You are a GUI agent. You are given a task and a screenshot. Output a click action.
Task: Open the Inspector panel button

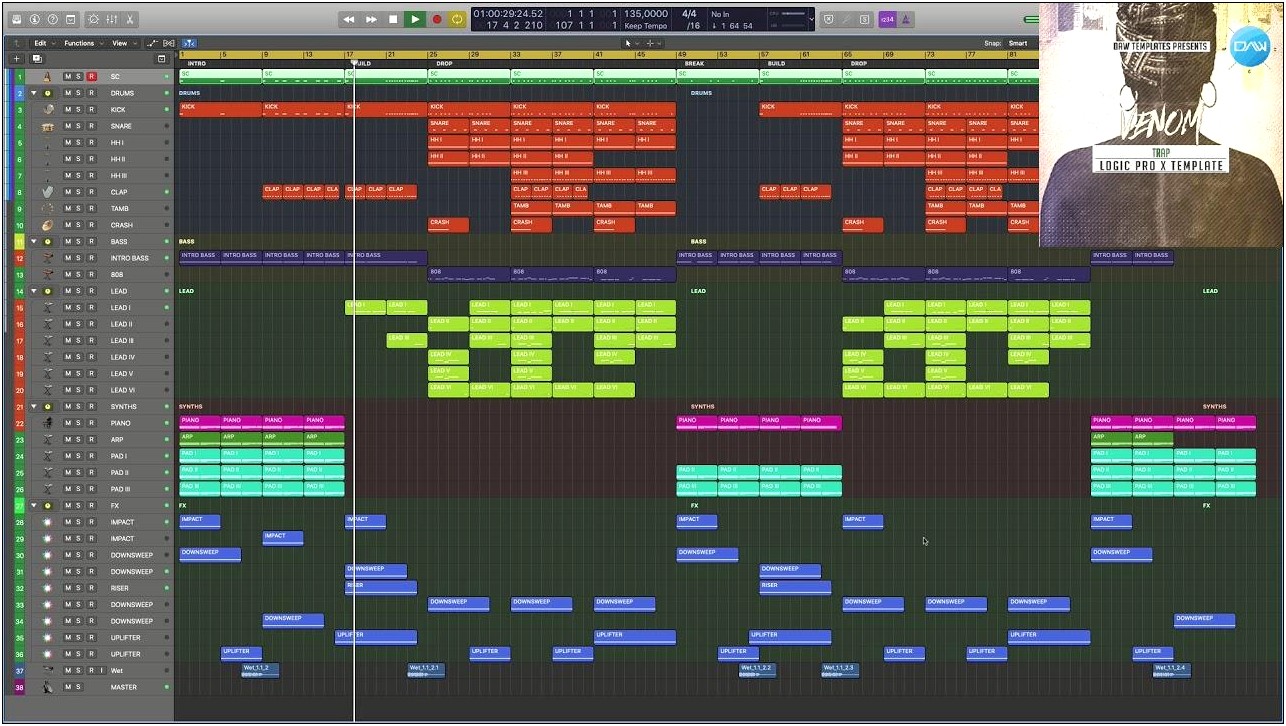point(34,19)
